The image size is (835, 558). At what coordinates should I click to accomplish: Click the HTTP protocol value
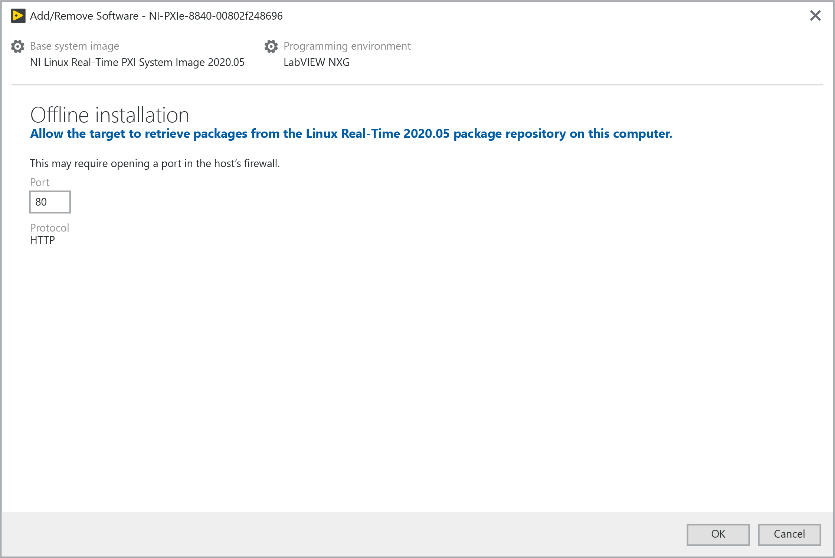click(42, 241)
